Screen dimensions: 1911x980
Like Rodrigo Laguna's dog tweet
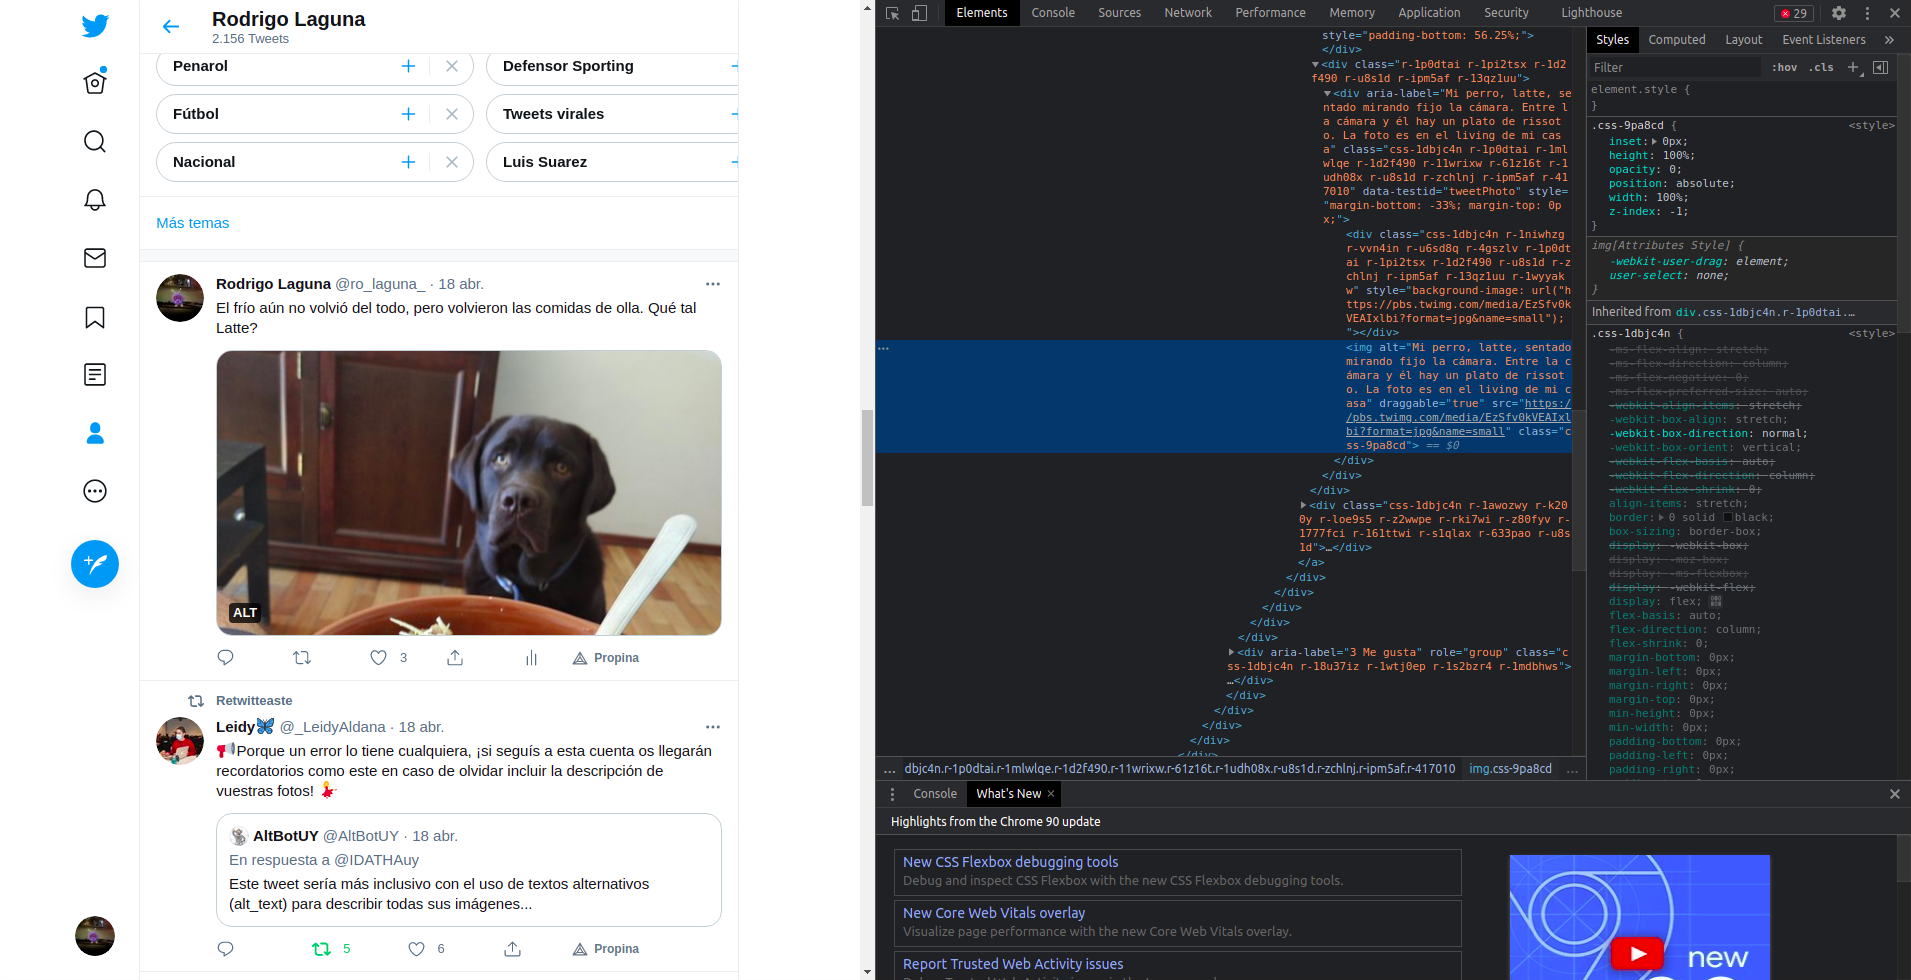point(378,658)
